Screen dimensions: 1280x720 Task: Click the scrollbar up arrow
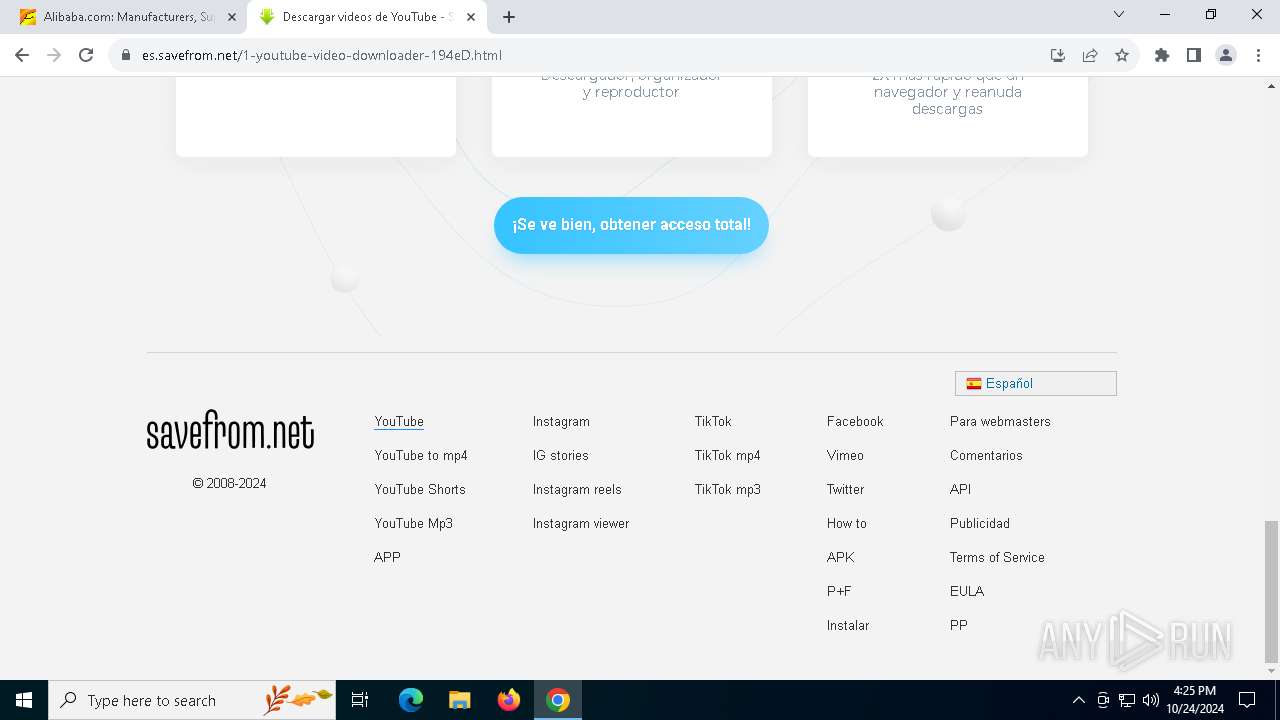click(1271, 86)
